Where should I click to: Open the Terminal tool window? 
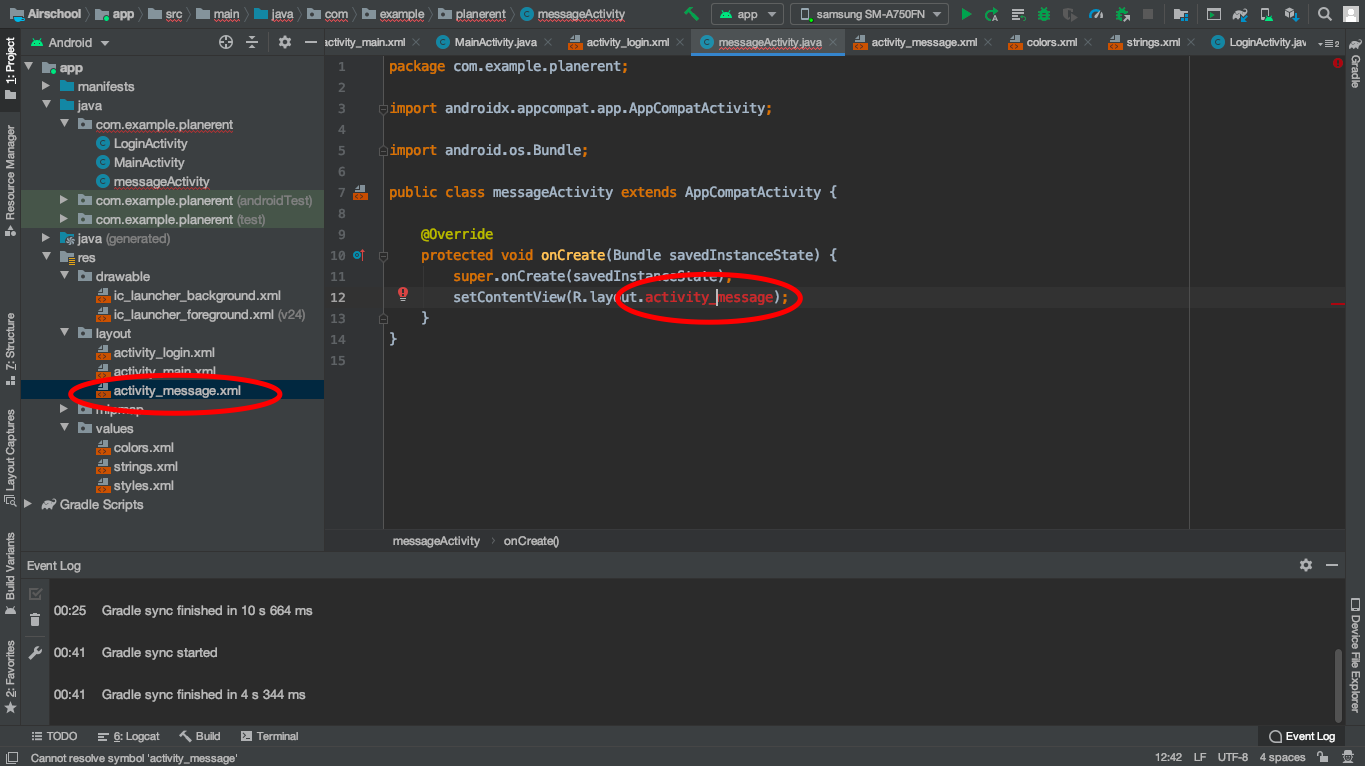(268, 736)
